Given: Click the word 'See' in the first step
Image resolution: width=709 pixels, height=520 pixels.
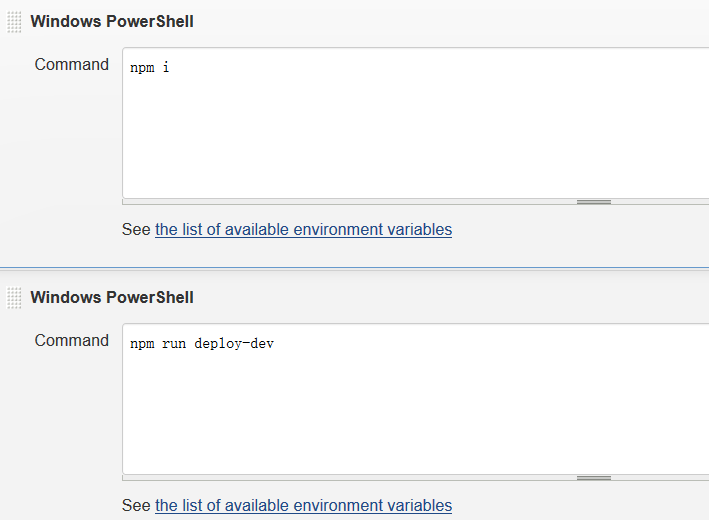Looking at the screenshot, I should point(136,230).
